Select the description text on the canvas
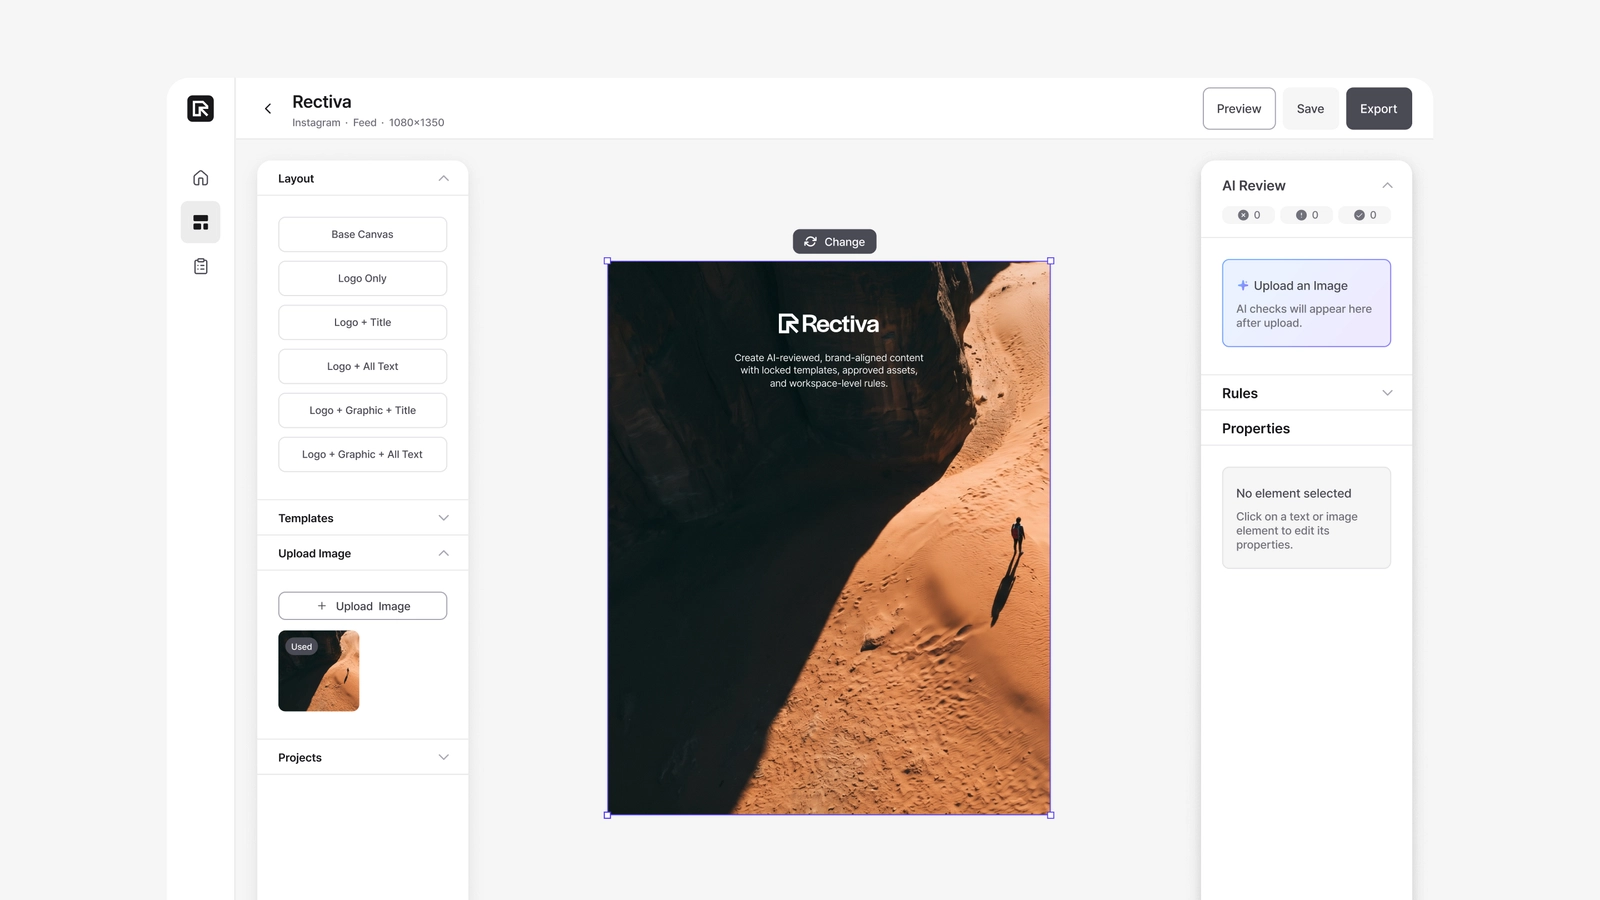The height and width of the screenshot is (900, 1600). pos(828,370)
